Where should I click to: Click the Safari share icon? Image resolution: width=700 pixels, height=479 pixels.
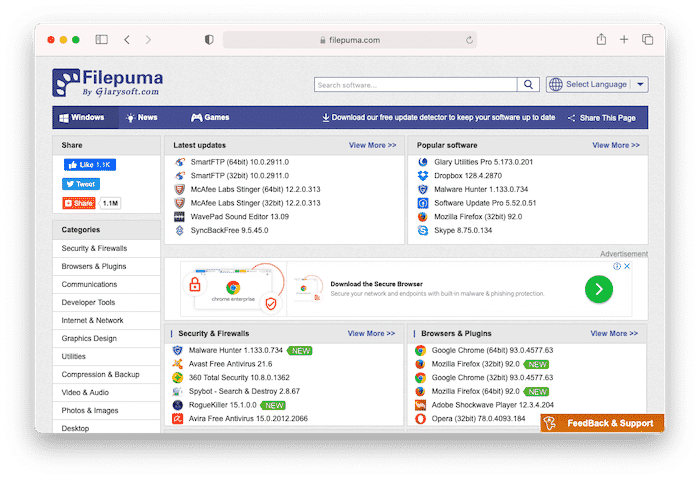[601, 40]
